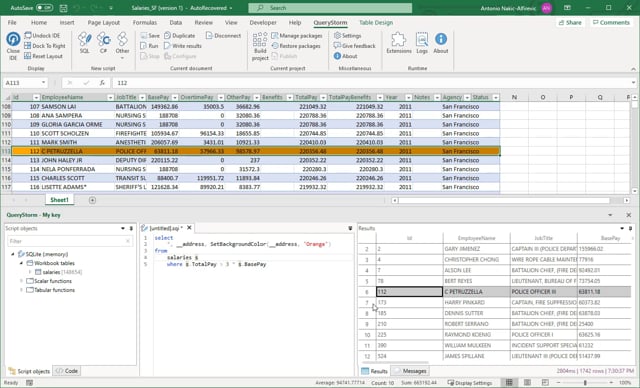The image size is (640, 388).
Task: Click Dock To Right button
Action: pos(44,46)
